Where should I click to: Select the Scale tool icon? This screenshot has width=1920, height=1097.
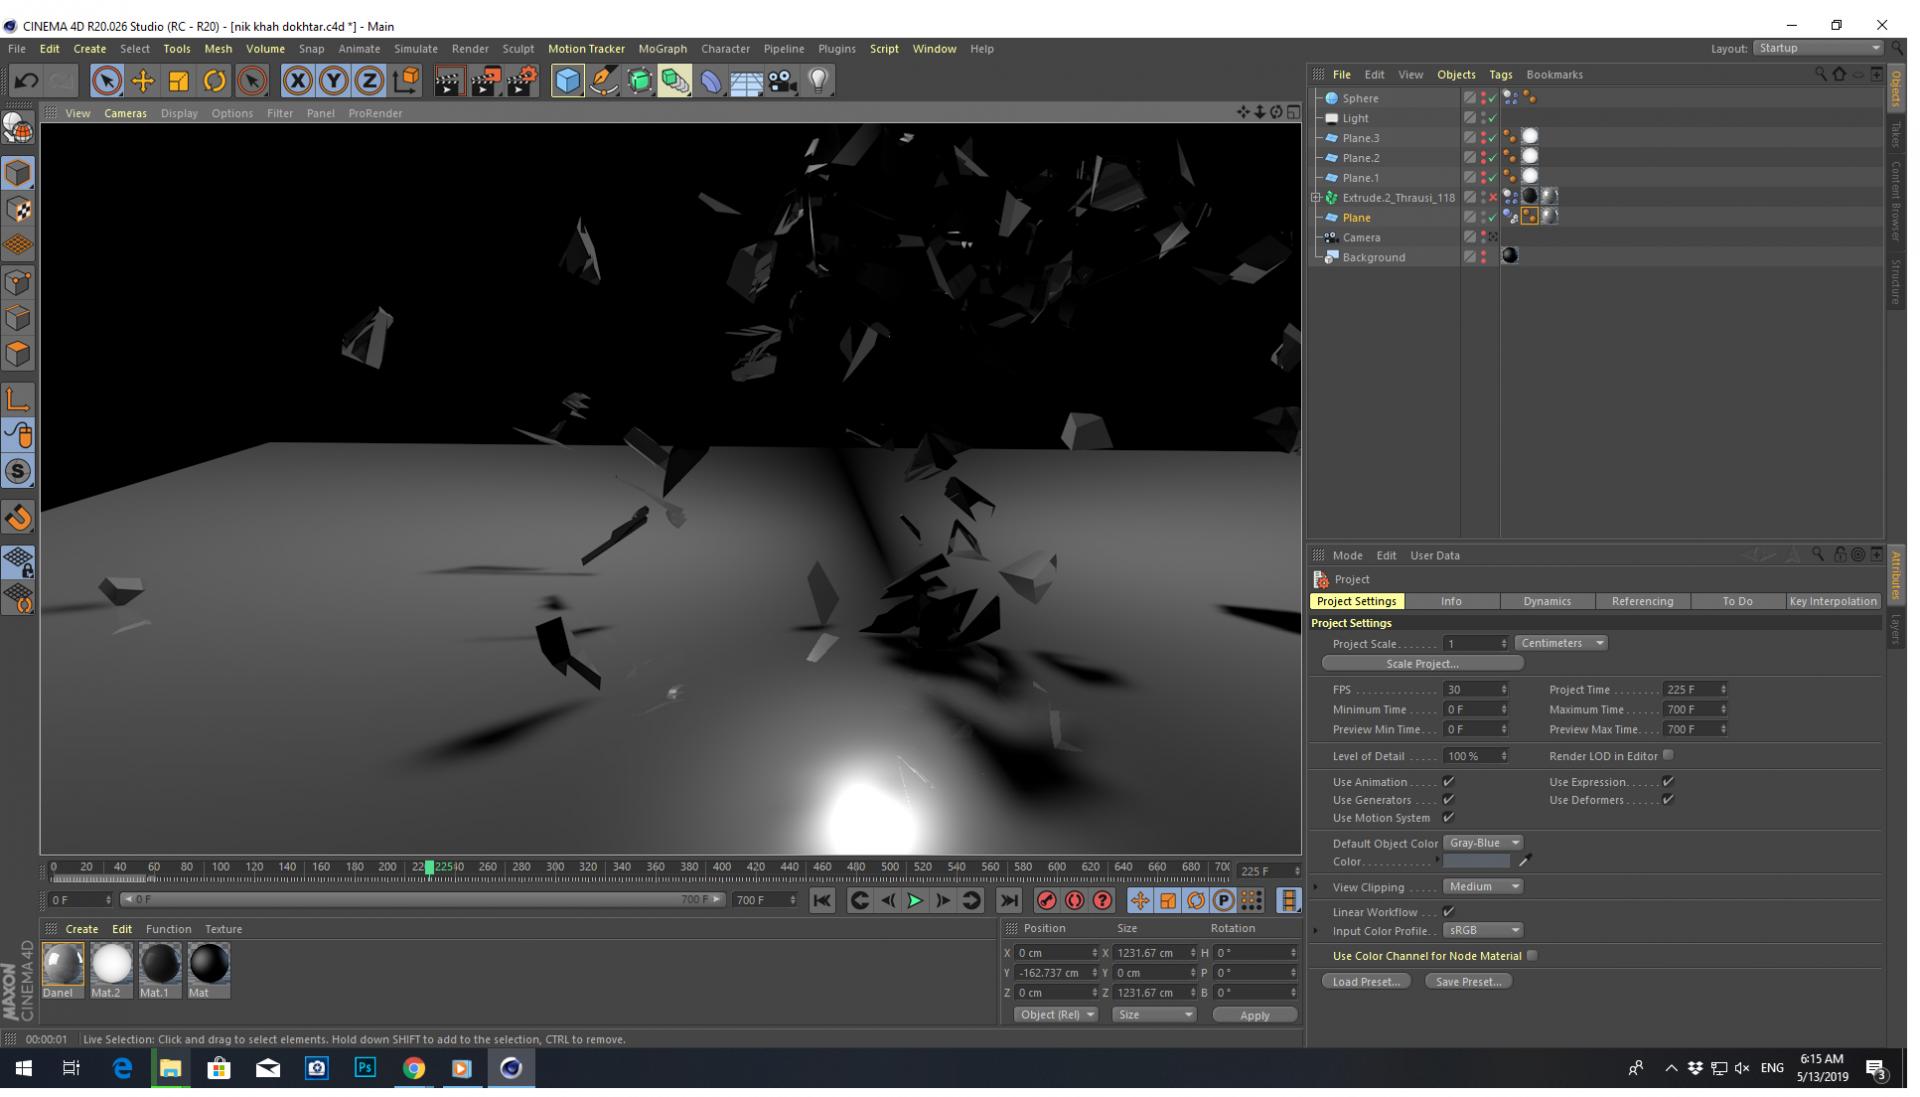coord(181,80)
